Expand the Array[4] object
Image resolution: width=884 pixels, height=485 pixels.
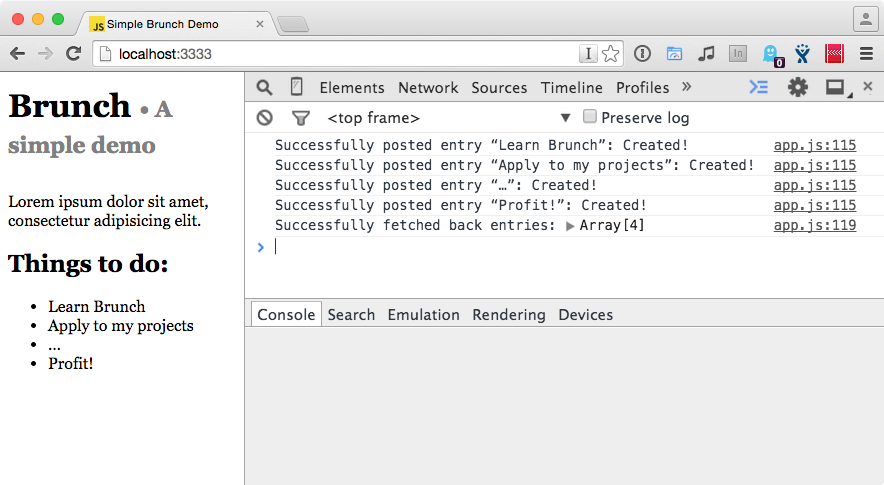pyautogui.click(x=569, y=226)
